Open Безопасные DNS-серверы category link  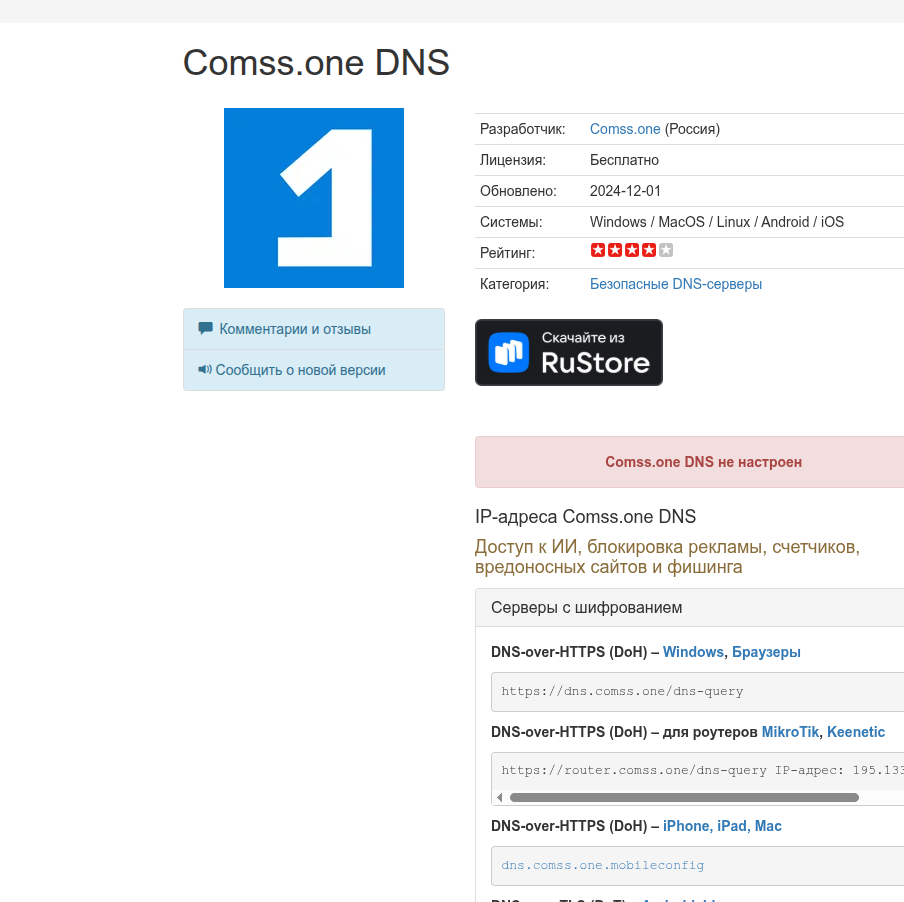(676, 284)
